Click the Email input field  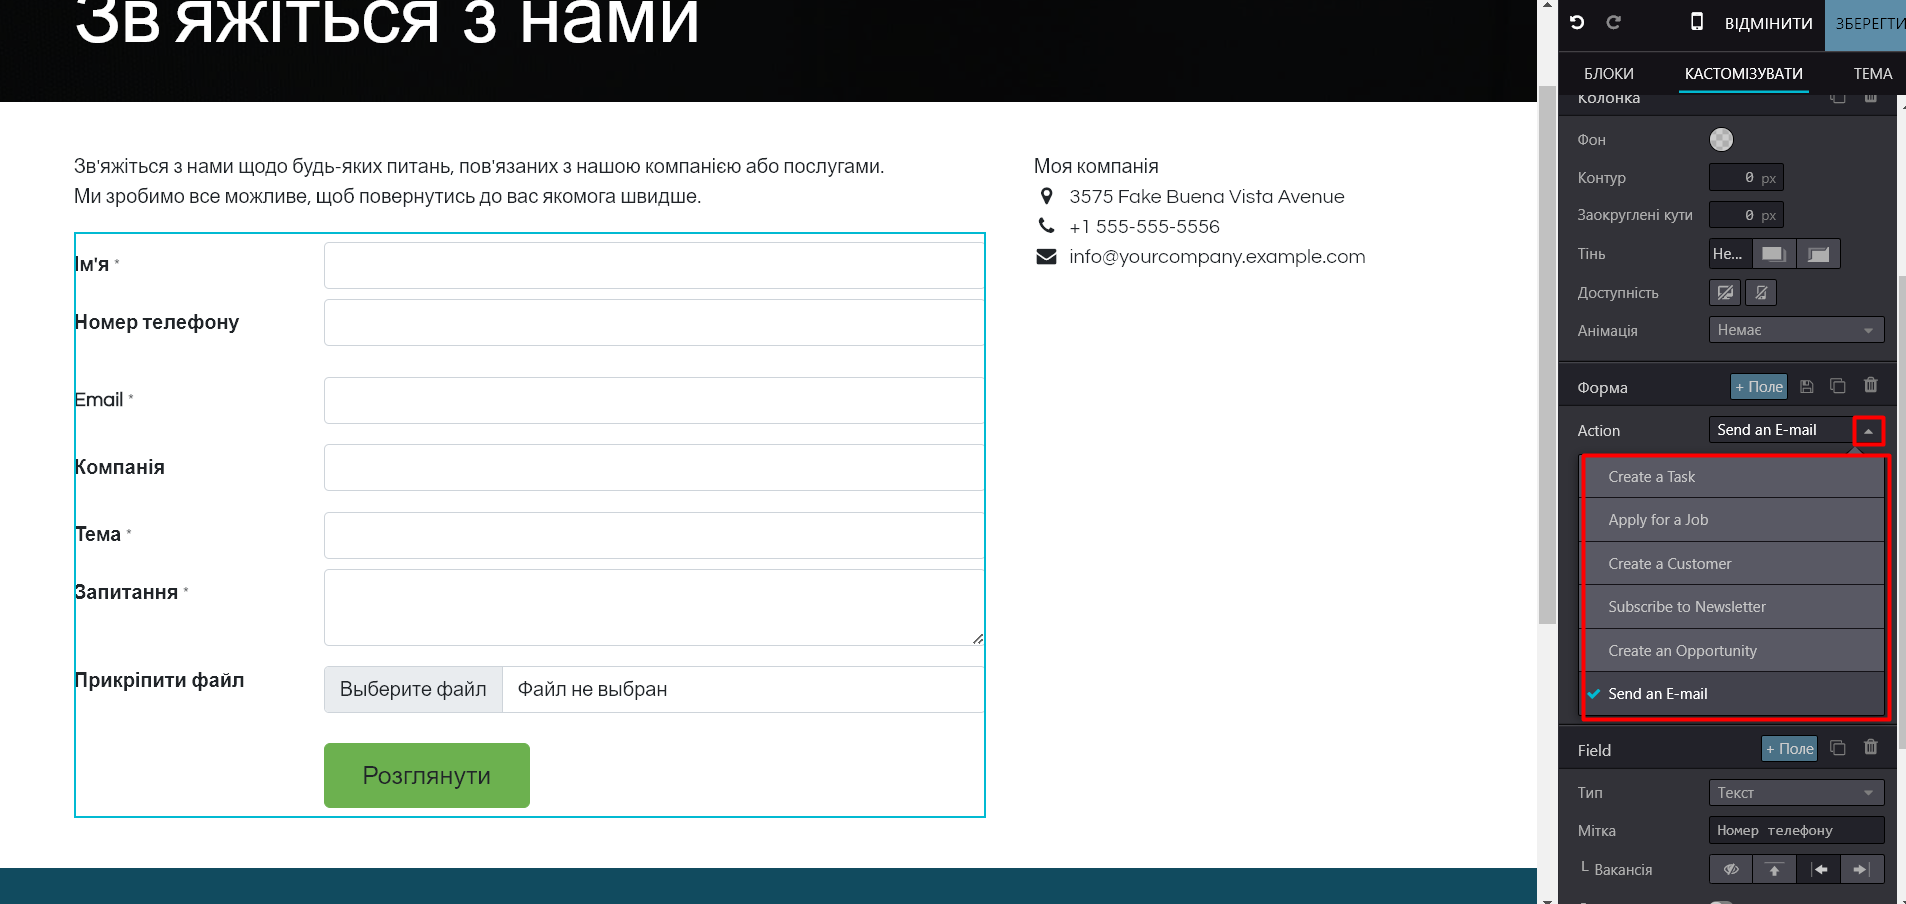[653, 400]
